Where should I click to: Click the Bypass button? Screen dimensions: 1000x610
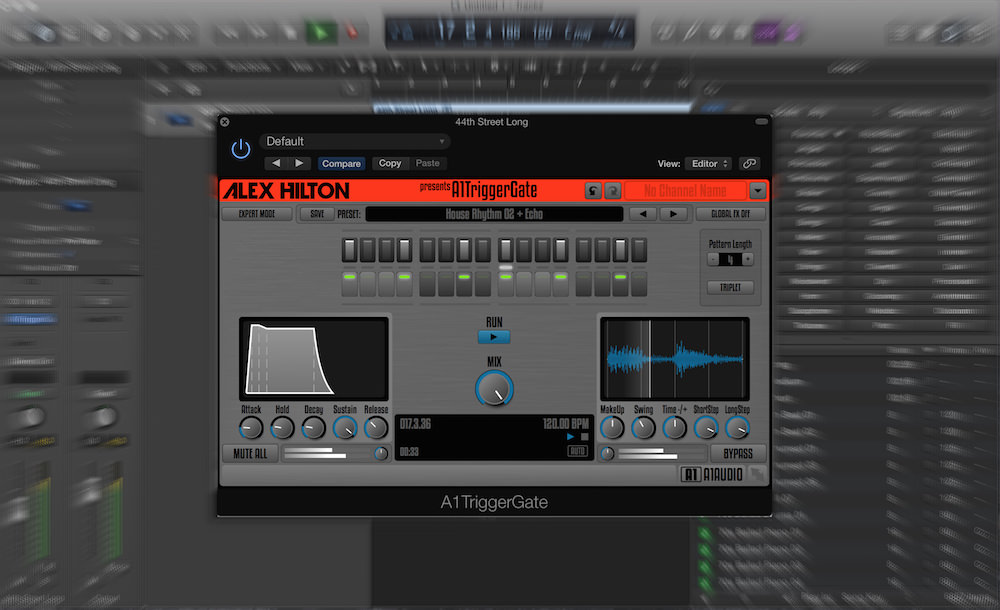(738, 454)
